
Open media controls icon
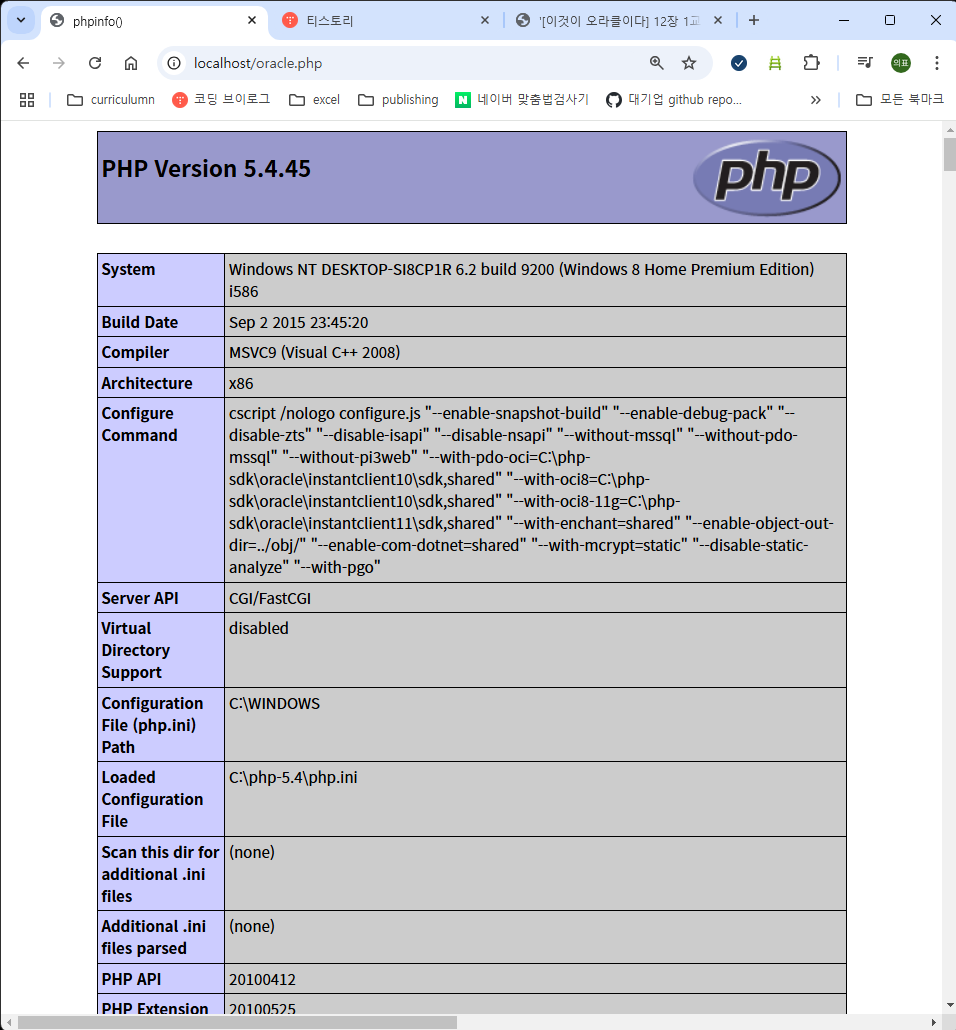pos(865,63)
